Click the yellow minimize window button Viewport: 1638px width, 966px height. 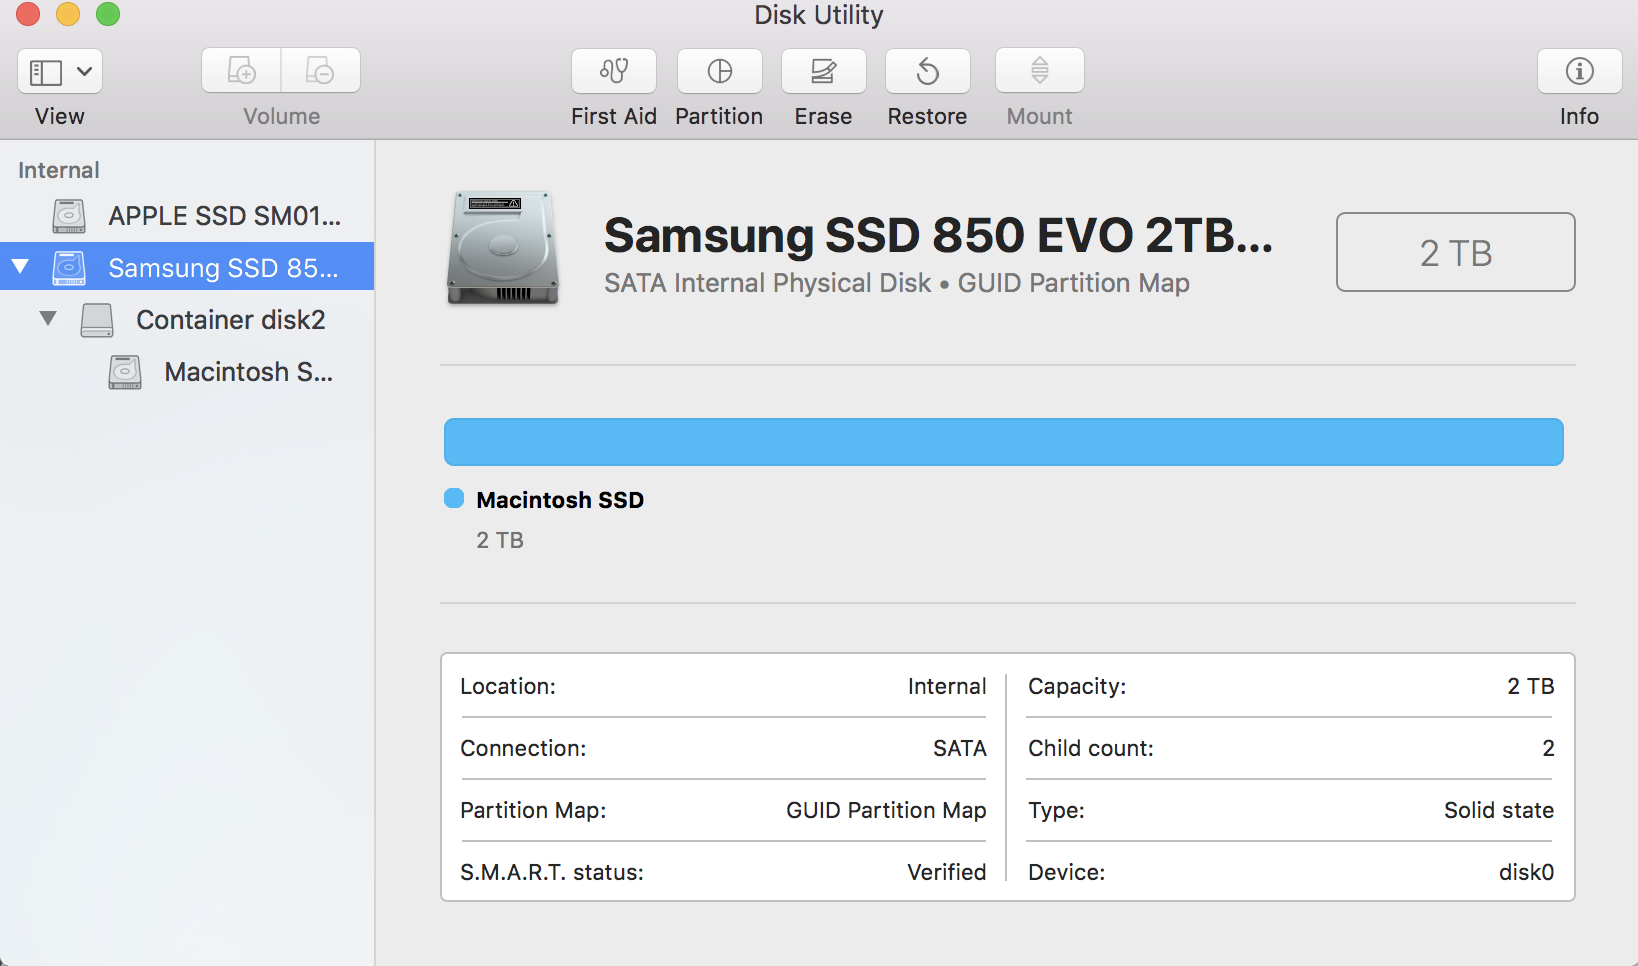point(68,14)
